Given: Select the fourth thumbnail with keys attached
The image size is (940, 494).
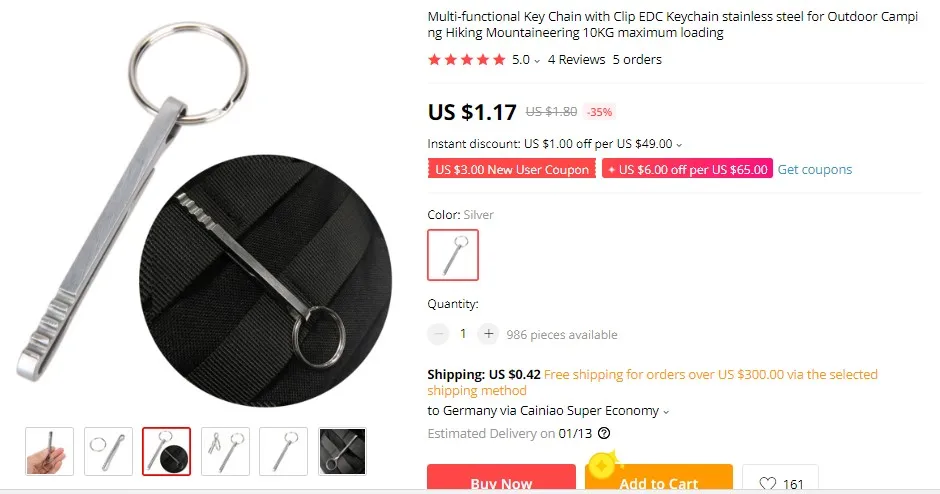Looking at the screenshot, I should (x=225, y=451).
